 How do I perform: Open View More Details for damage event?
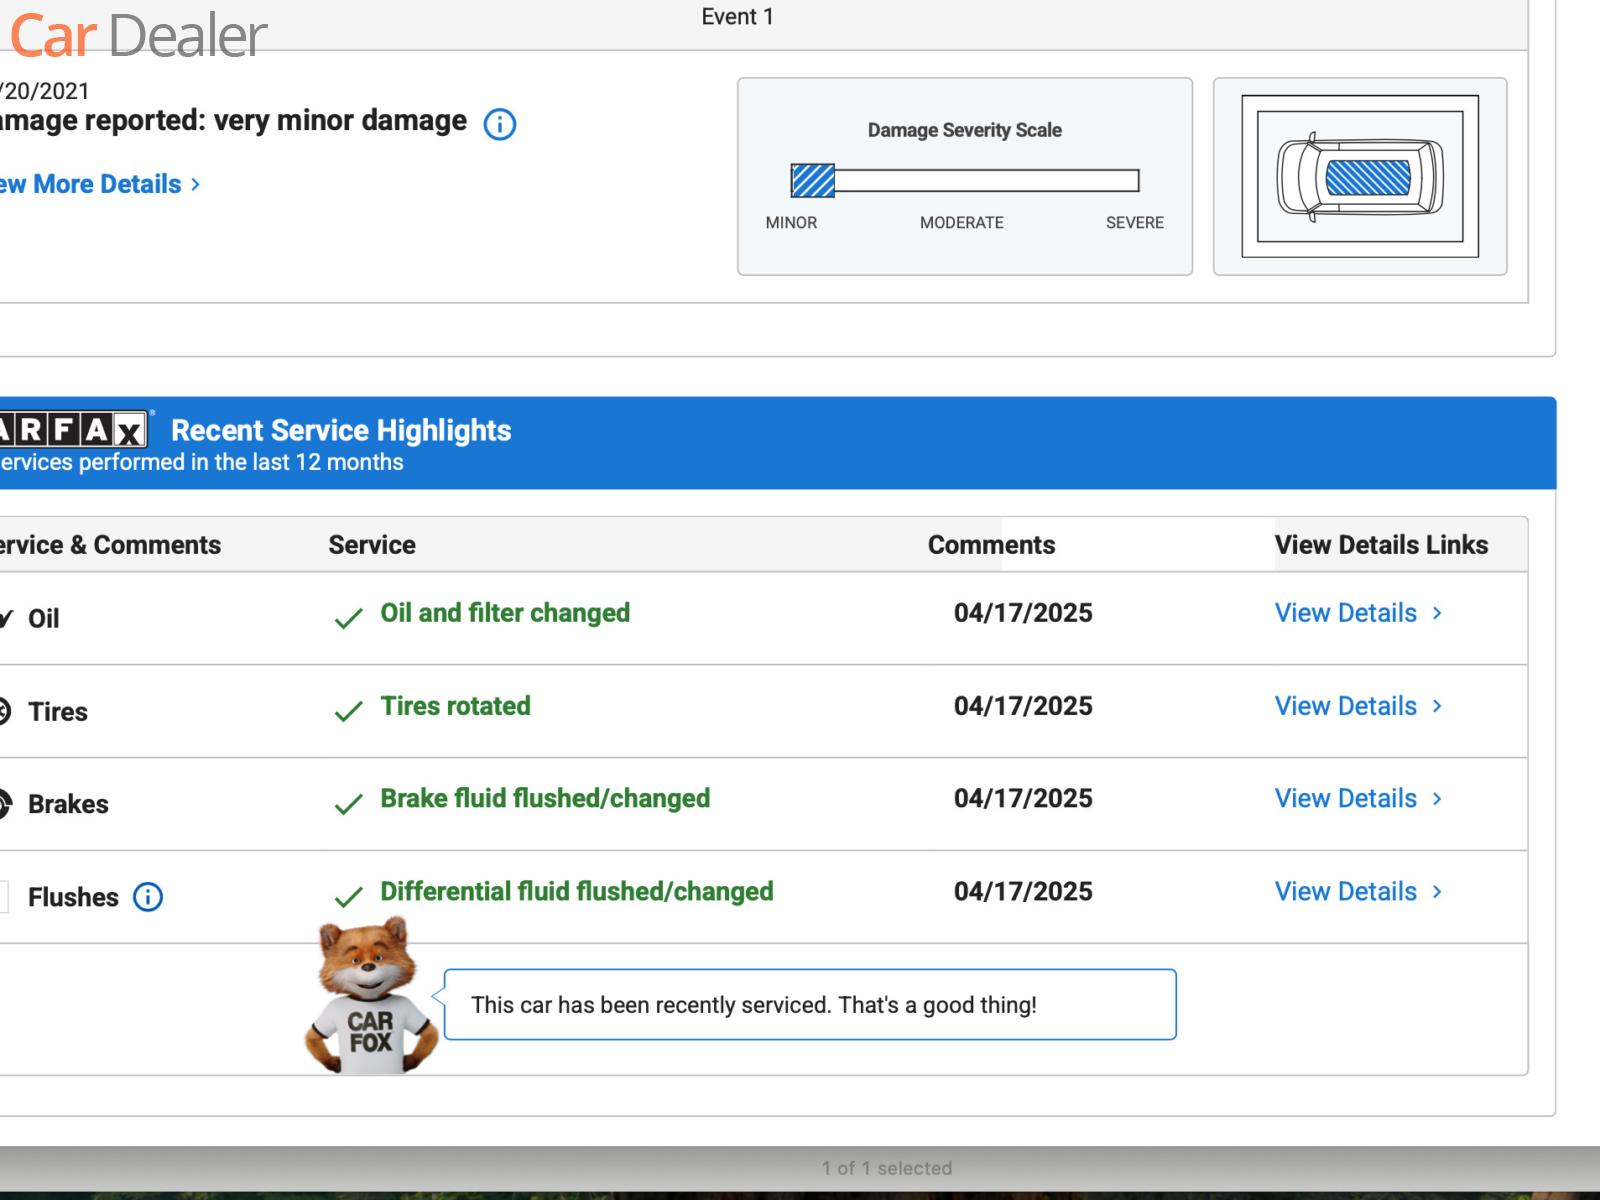pos(98,184)
